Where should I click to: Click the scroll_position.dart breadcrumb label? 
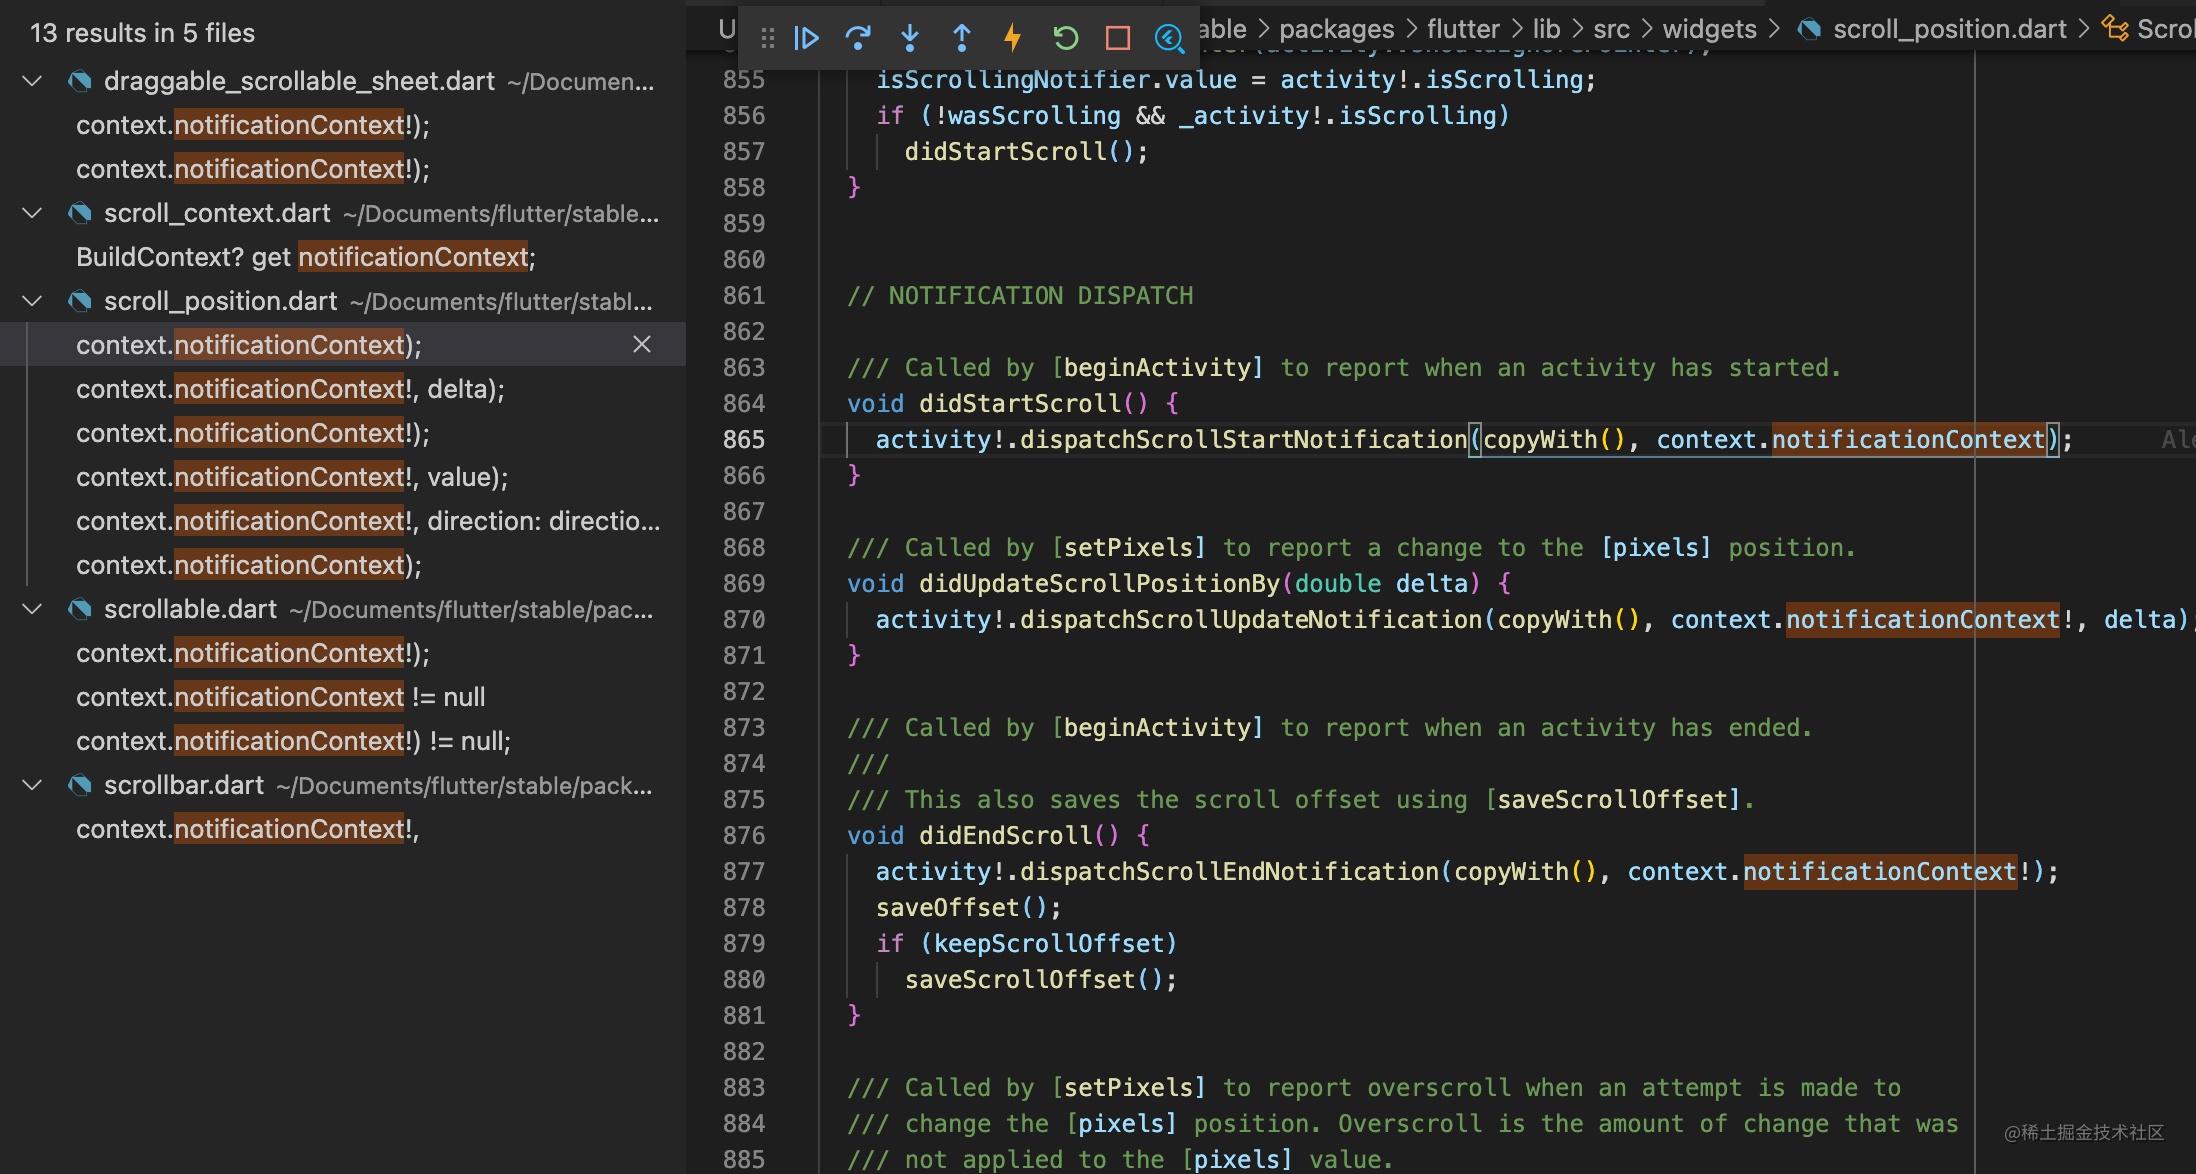click(1948, 29)
